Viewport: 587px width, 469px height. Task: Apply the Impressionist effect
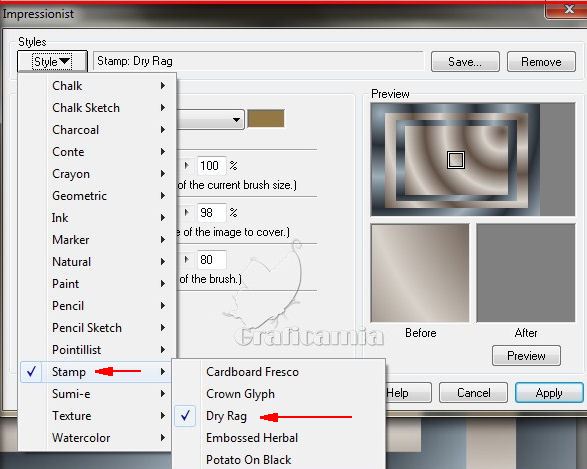click(x=549, y=393)
